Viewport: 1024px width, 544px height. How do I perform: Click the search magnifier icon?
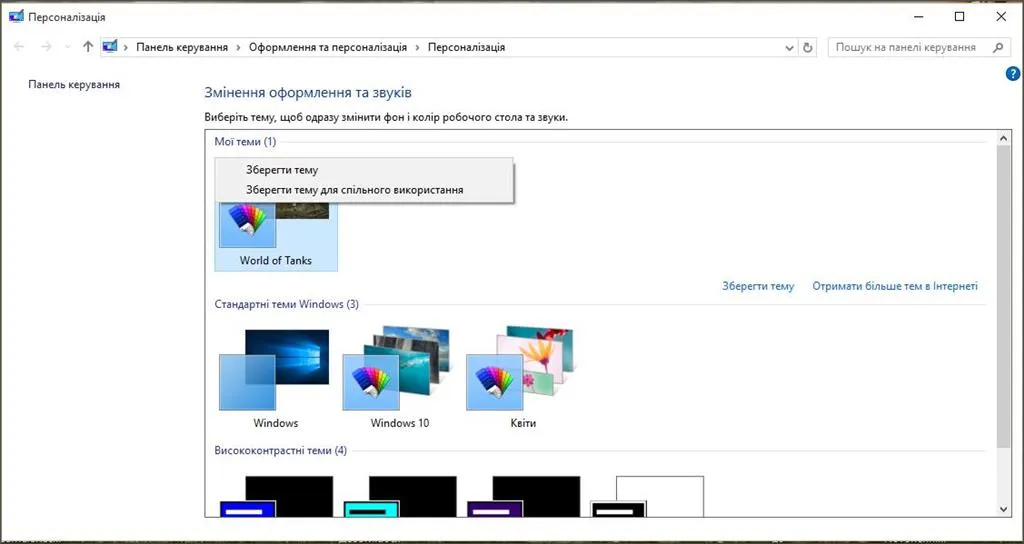(997, 47)
